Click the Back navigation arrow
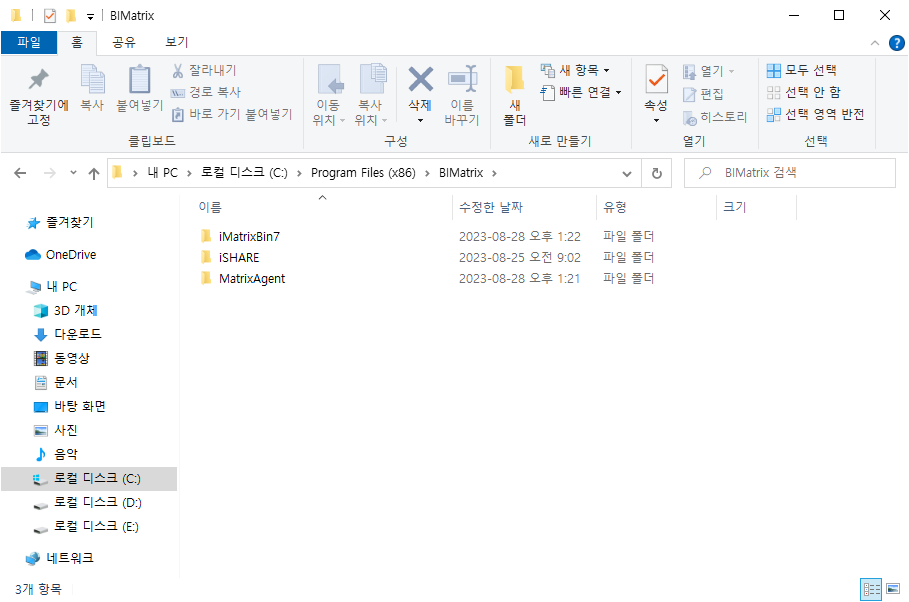The width and height of the screenshot is (909, 602). [20, 173]
